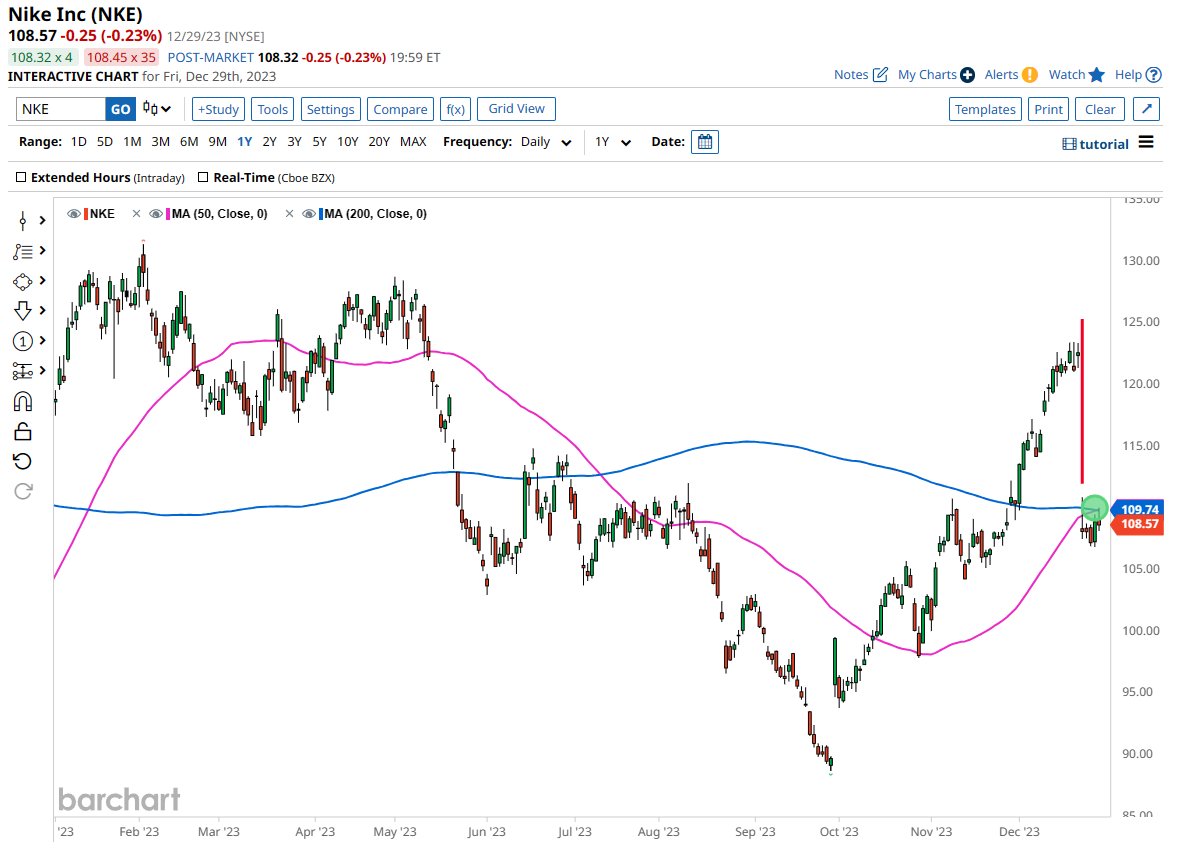Select the measurement tools icon
Screen dimensions: 1179x854
click(x=23, y=371)
